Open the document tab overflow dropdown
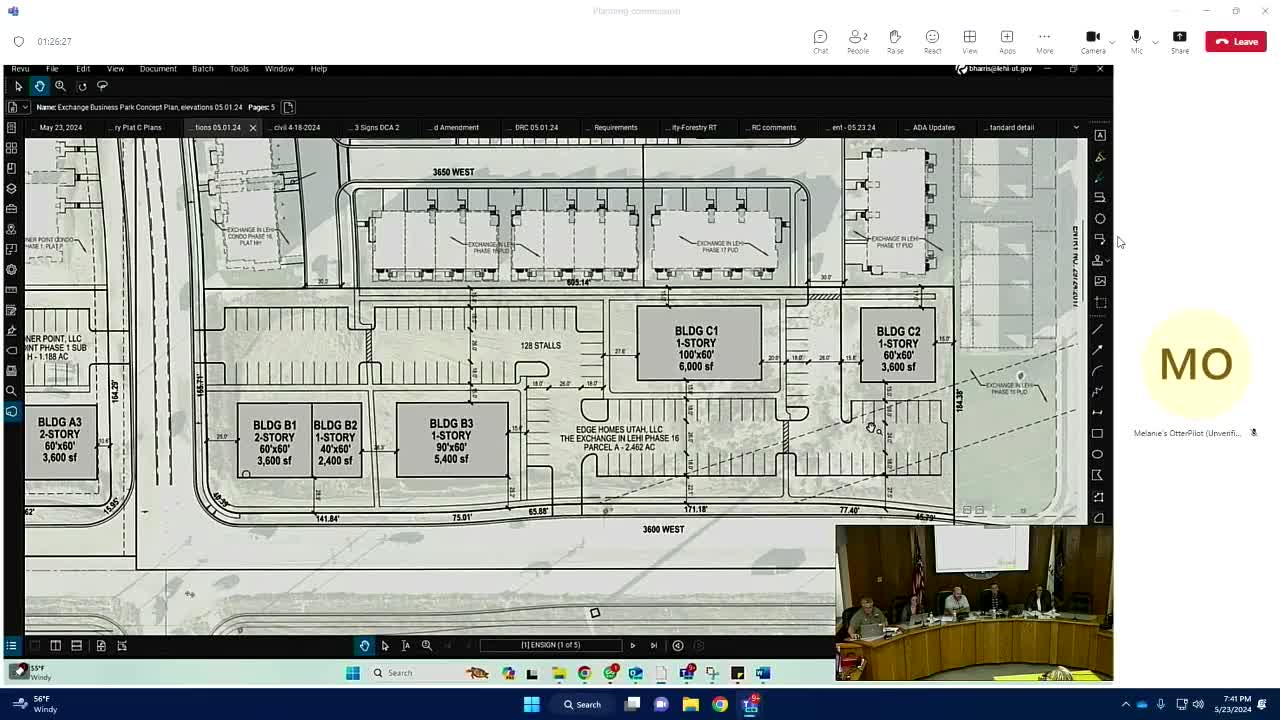1280x720 pixels. point(1076,127)
